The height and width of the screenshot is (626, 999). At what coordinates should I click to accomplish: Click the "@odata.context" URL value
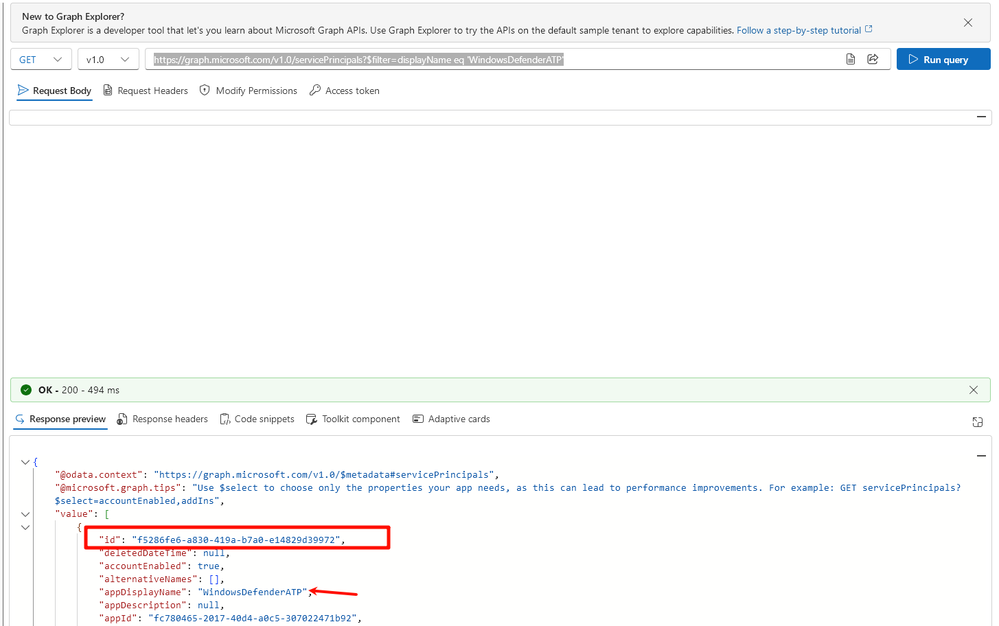[x=325, y=474]
